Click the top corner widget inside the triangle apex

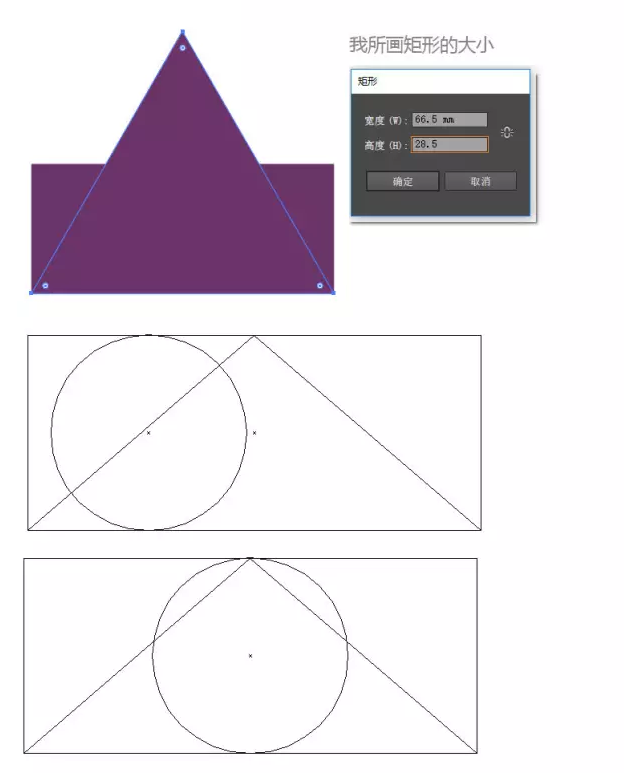(183, 48)
